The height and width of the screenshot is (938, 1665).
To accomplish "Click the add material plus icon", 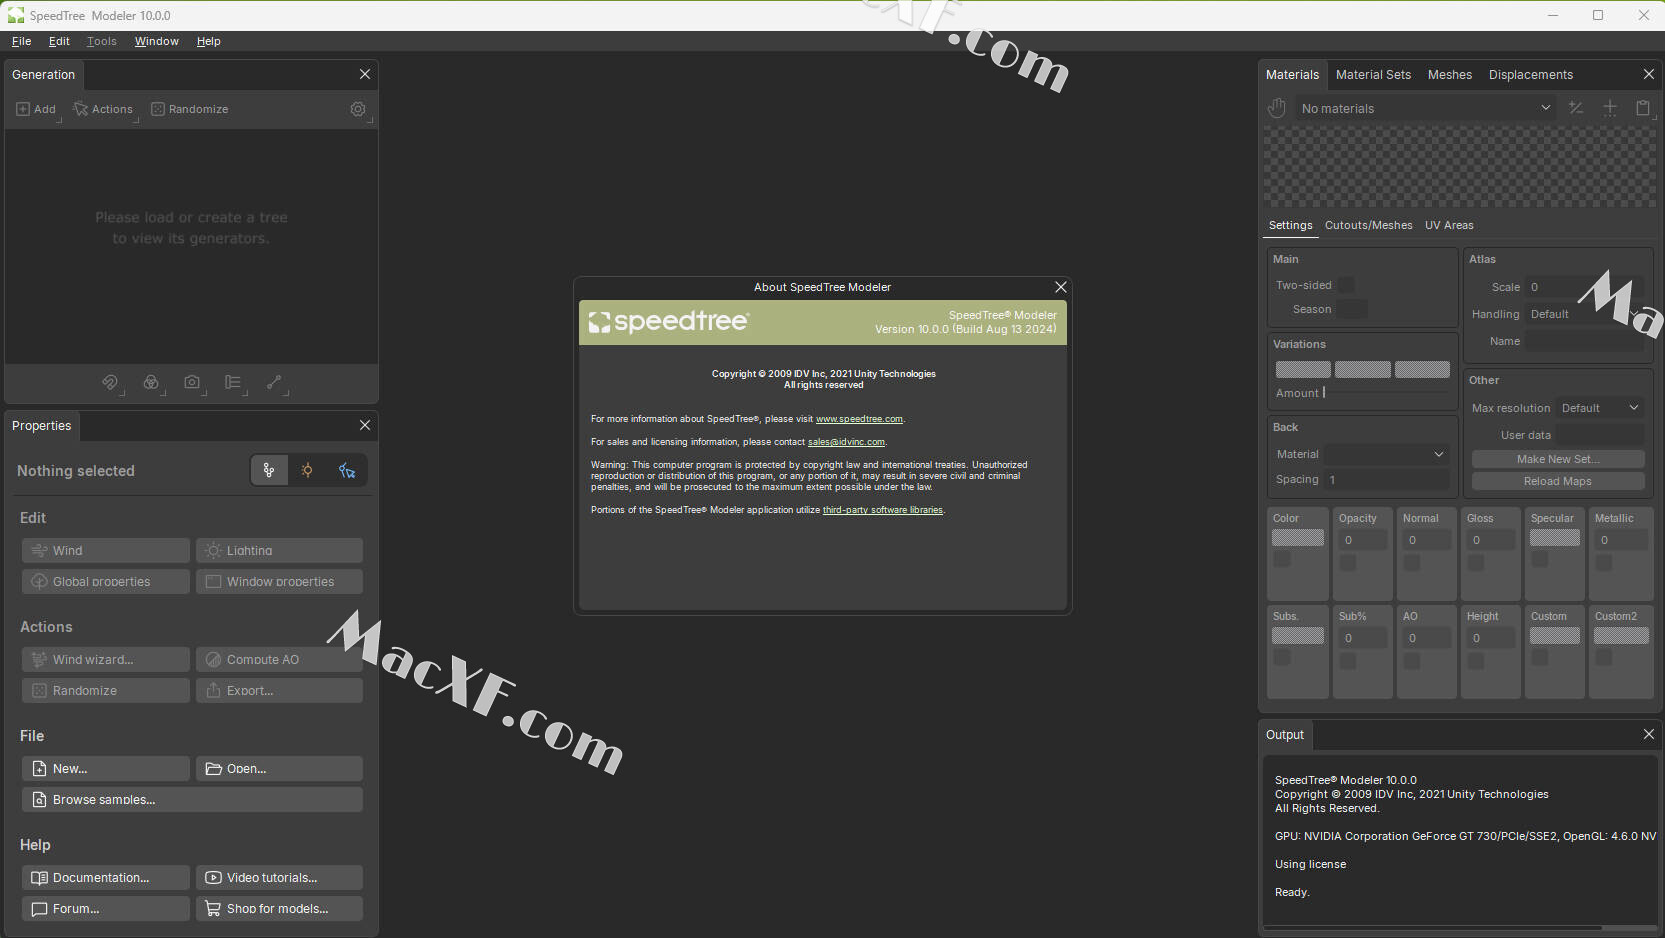I will tap(1610, 108).
